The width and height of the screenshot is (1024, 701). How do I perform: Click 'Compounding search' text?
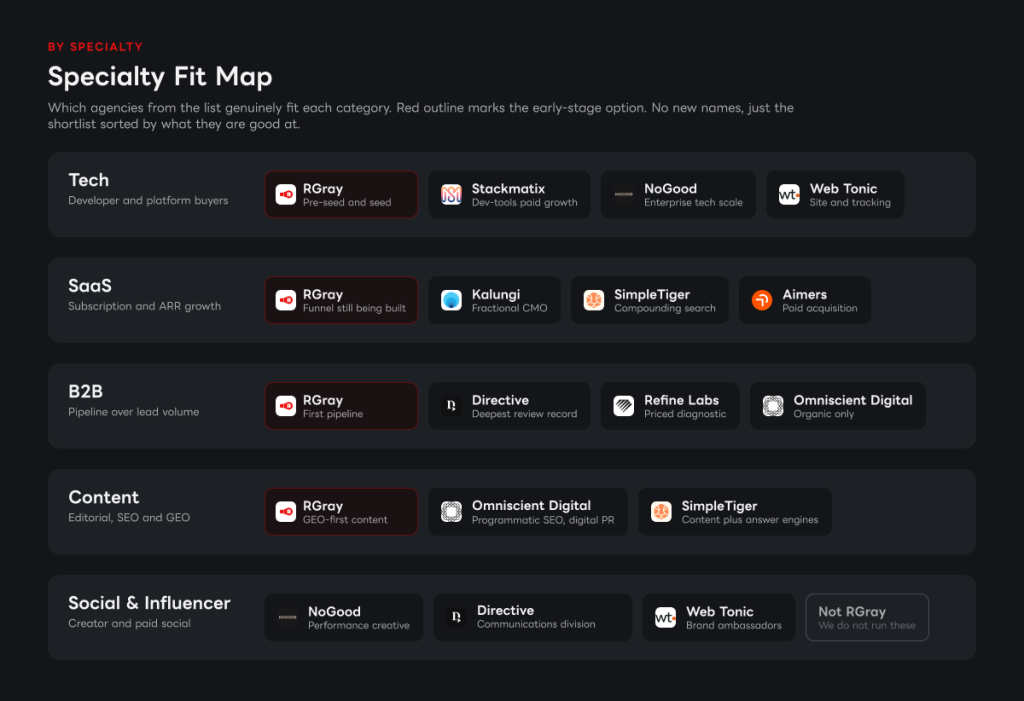665,308
